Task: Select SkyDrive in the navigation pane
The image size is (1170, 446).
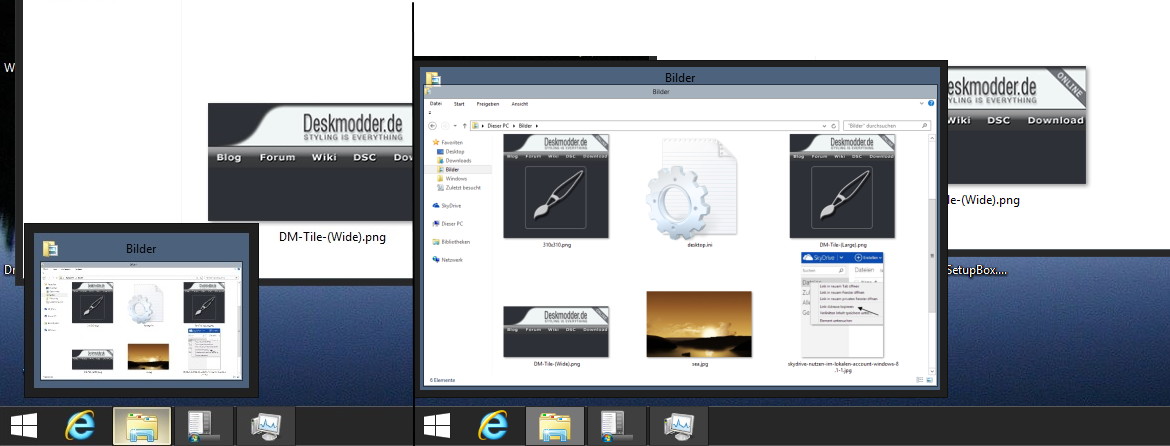Action: (x=446, y=204)
